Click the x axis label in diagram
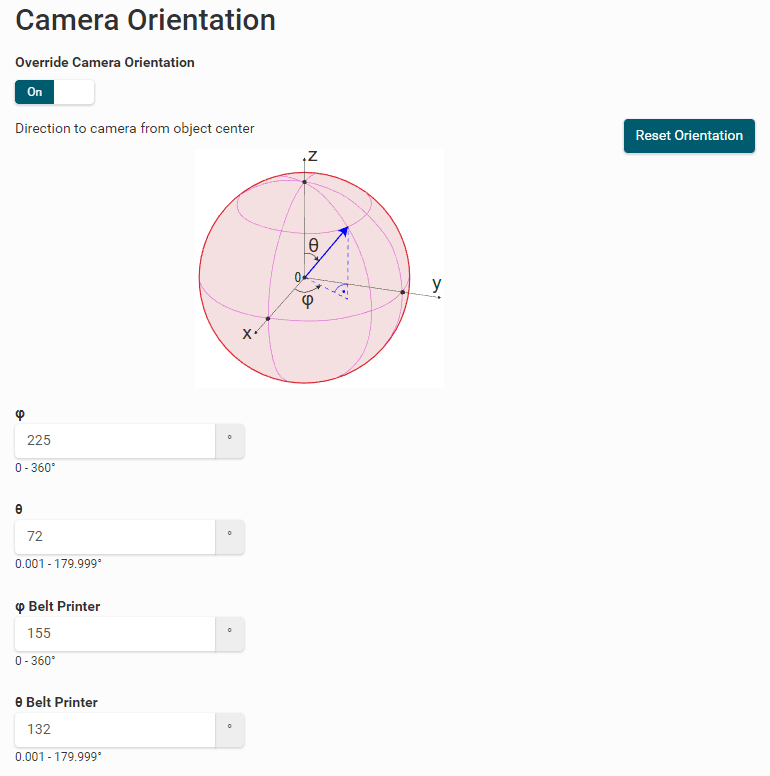 pos(247,333)
